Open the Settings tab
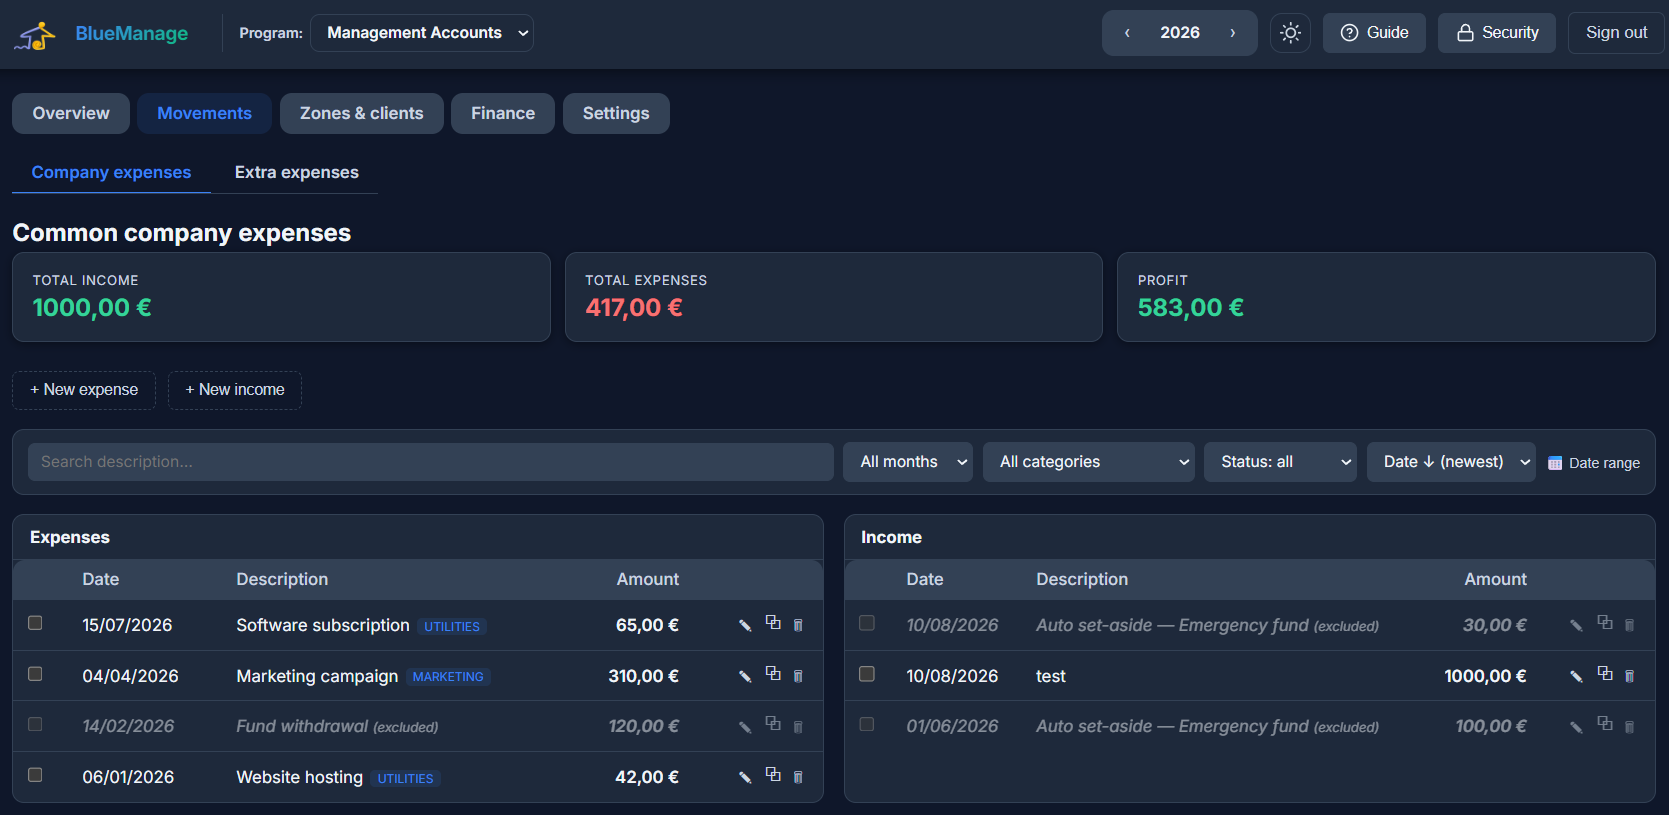The width and height of the screenshot is (1669, 815). point(616,113)
